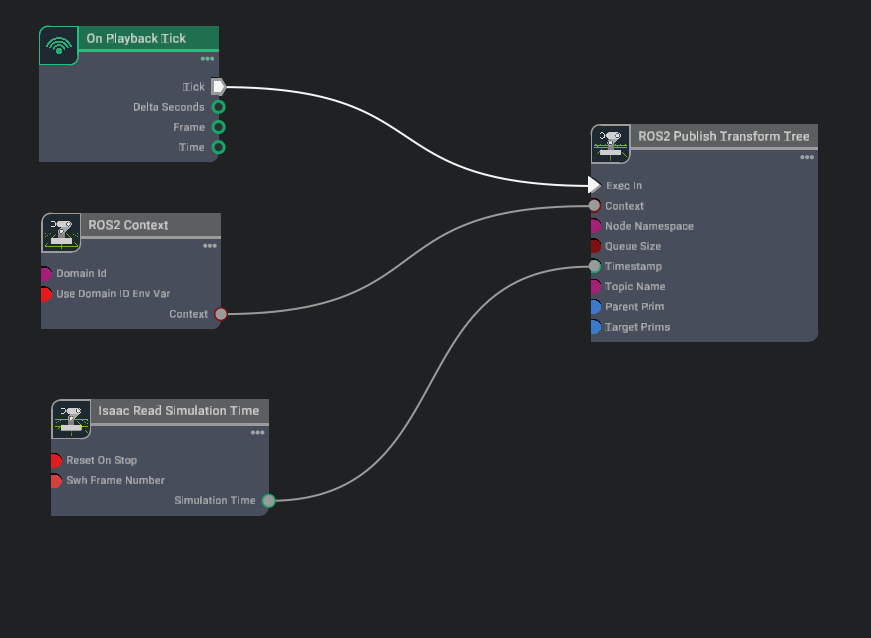Select the Publish Transform Tree Context input port
The image size is (871, 638).
[x=594, y=206]
